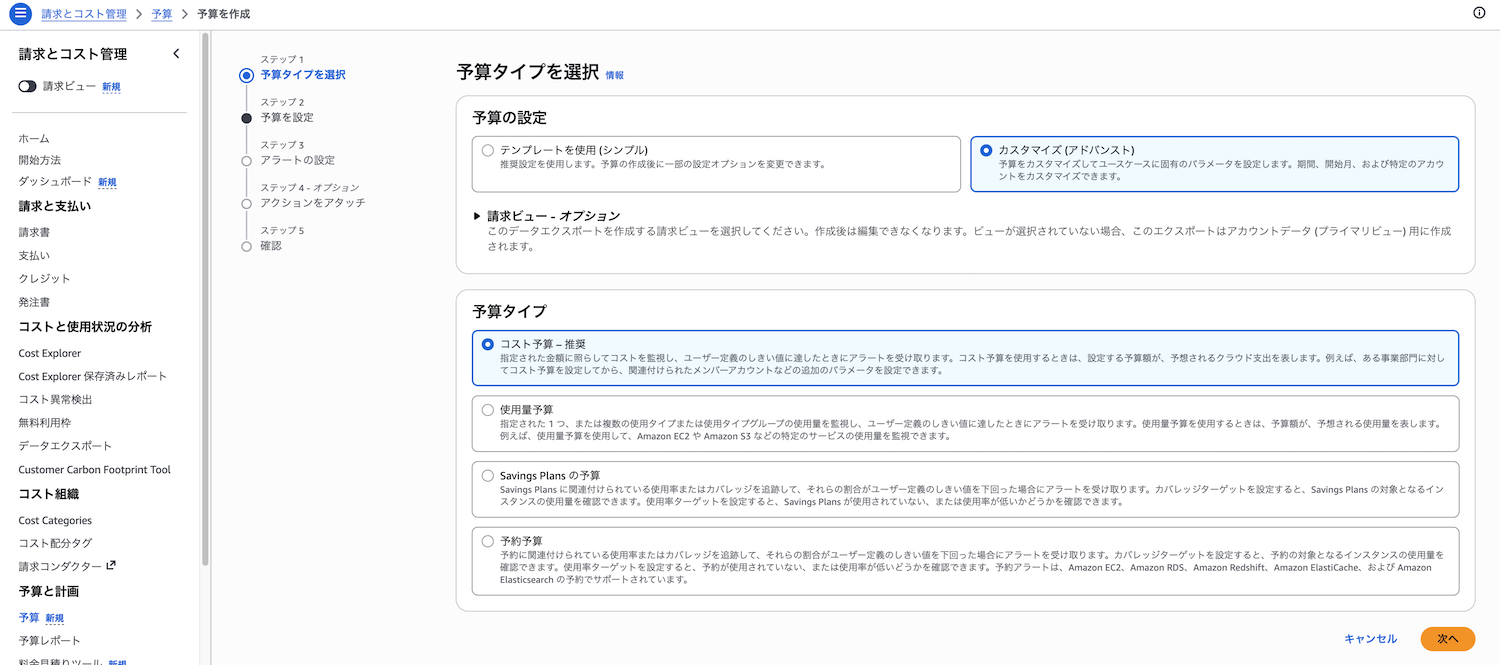Toggle the 請求ビュー switch

(27, 87)
